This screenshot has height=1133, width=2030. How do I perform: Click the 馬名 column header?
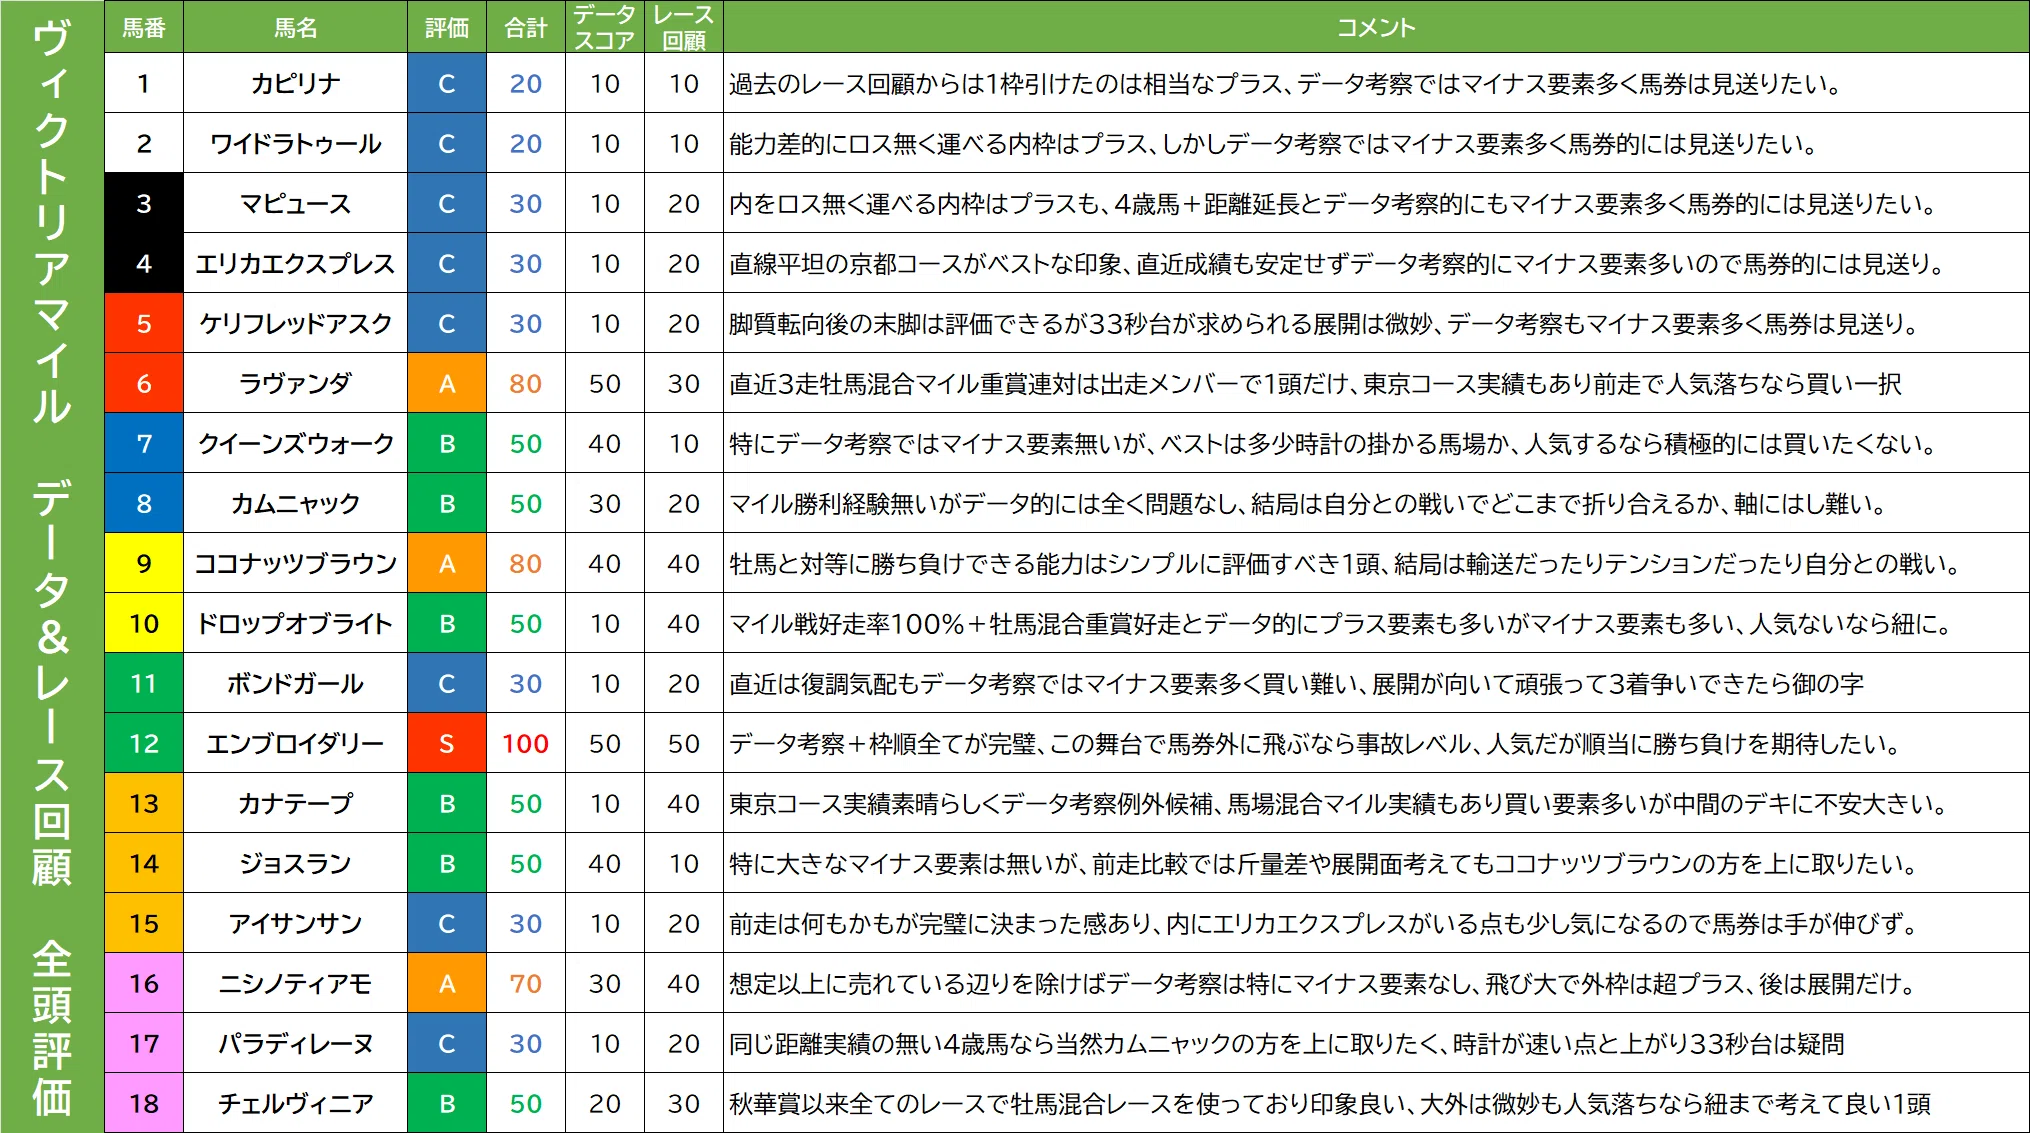295,27
